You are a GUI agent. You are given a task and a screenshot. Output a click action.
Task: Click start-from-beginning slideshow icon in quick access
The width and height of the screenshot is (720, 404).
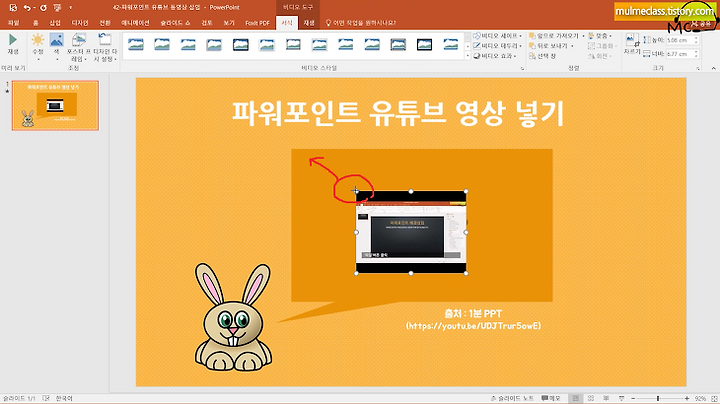click(x=57, y=7)
